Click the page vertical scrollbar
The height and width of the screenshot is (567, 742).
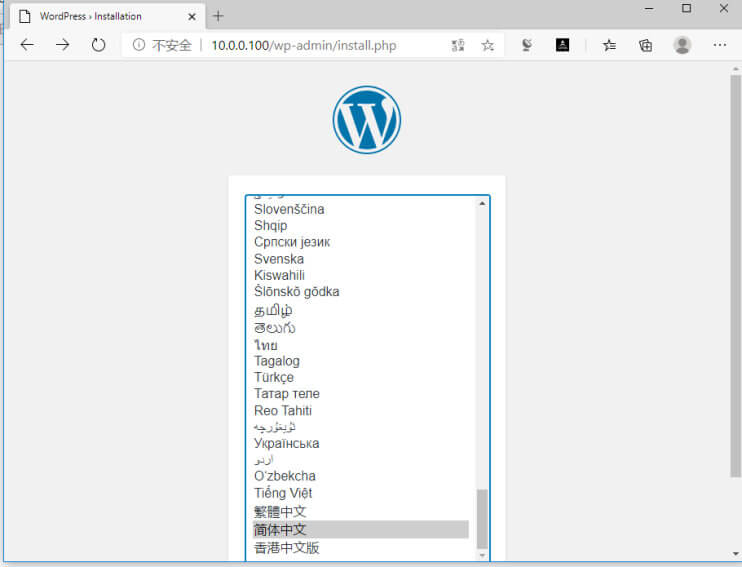point(735,275)
